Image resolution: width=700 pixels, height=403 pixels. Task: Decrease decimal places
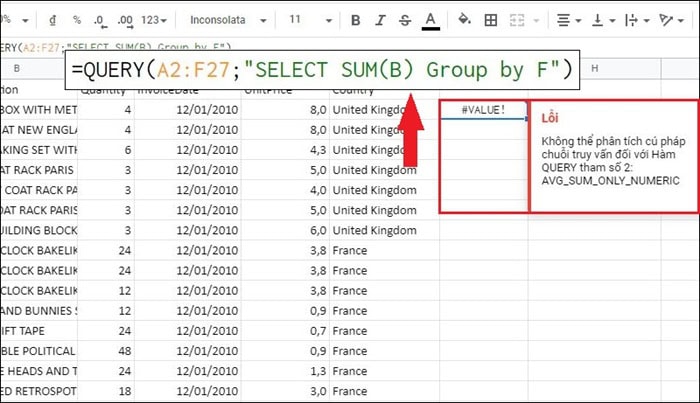pyautogui.click(x=101, y=20)
